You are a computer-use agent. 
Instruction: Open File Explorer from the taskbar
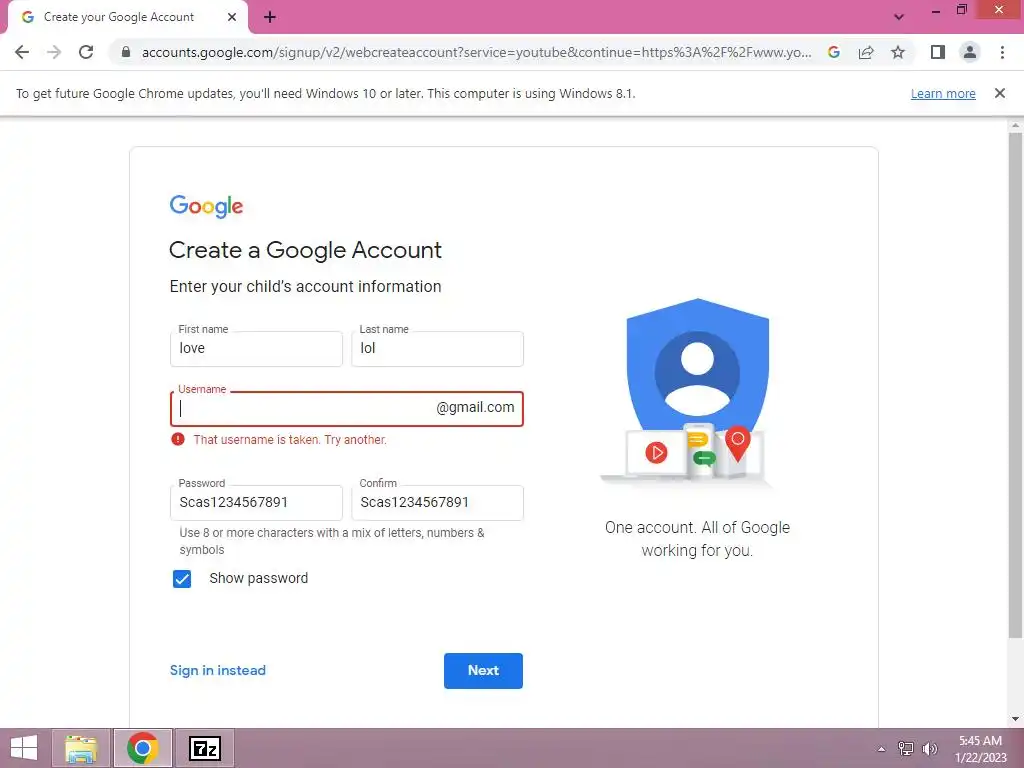point(81,748)
